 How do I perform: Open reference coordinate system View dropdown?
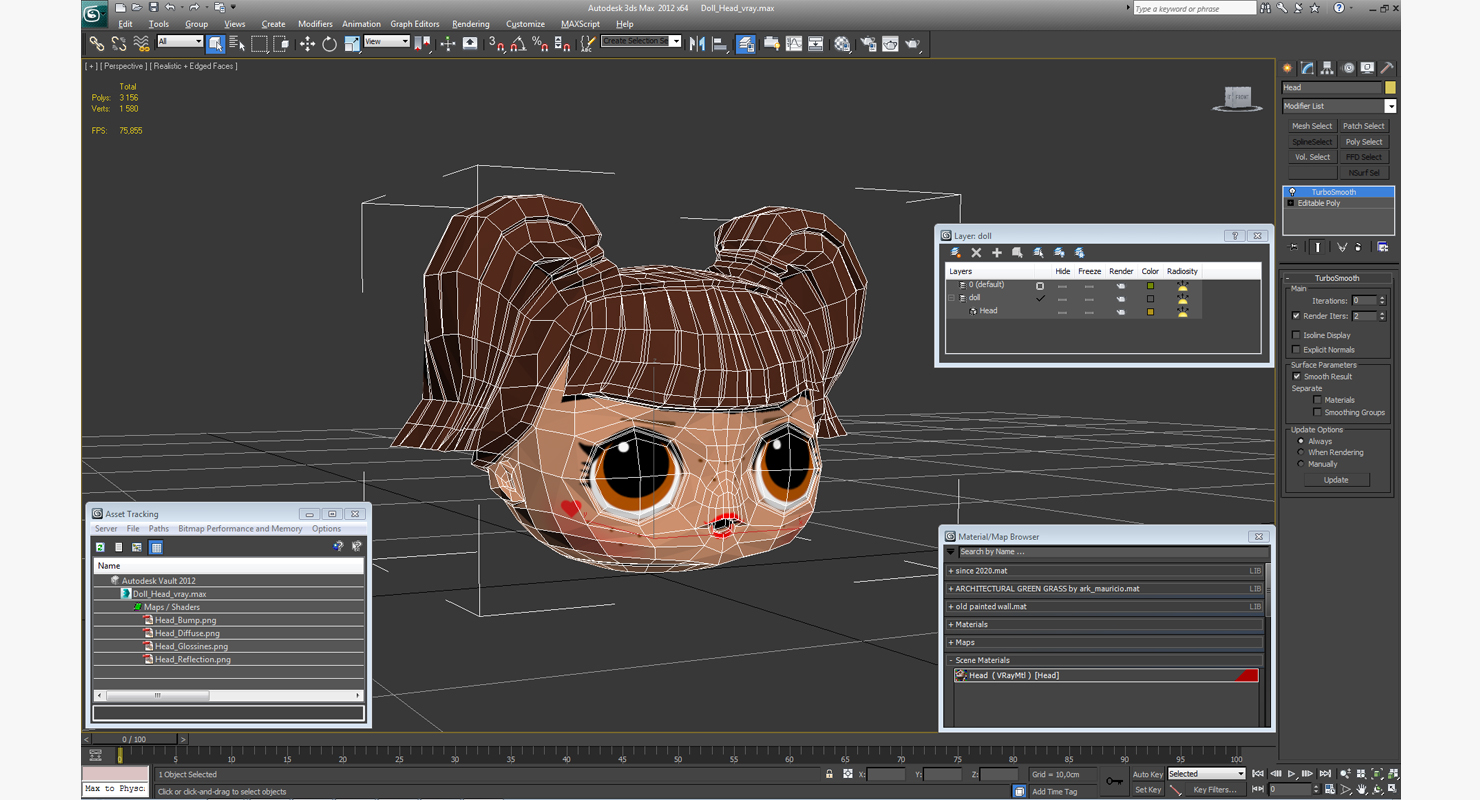(387, 42)
